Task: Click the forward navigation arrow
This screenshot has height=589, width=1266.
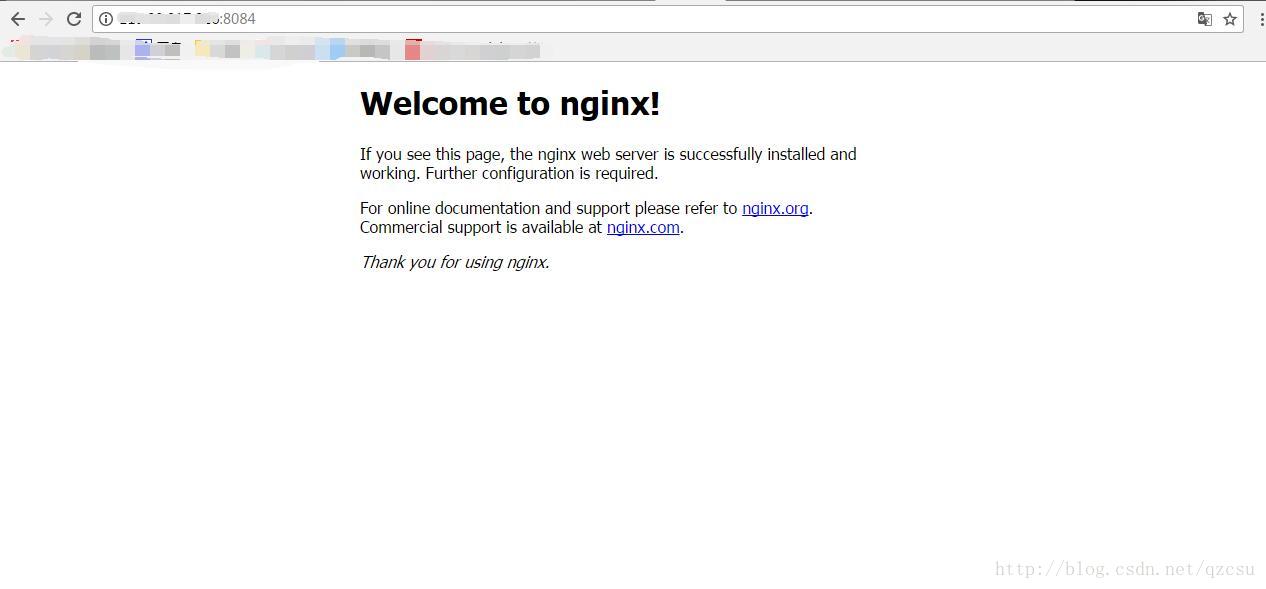Action: [46, 19]
